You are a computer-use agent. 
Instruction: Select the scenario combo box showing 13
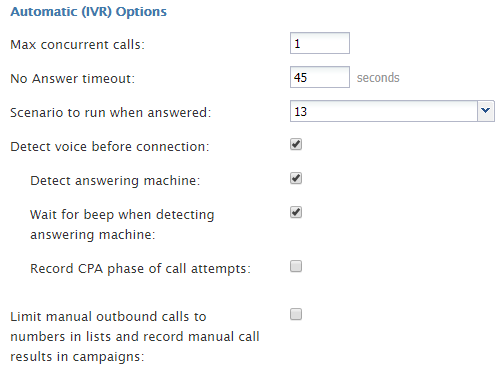click(x=392, y=111)
